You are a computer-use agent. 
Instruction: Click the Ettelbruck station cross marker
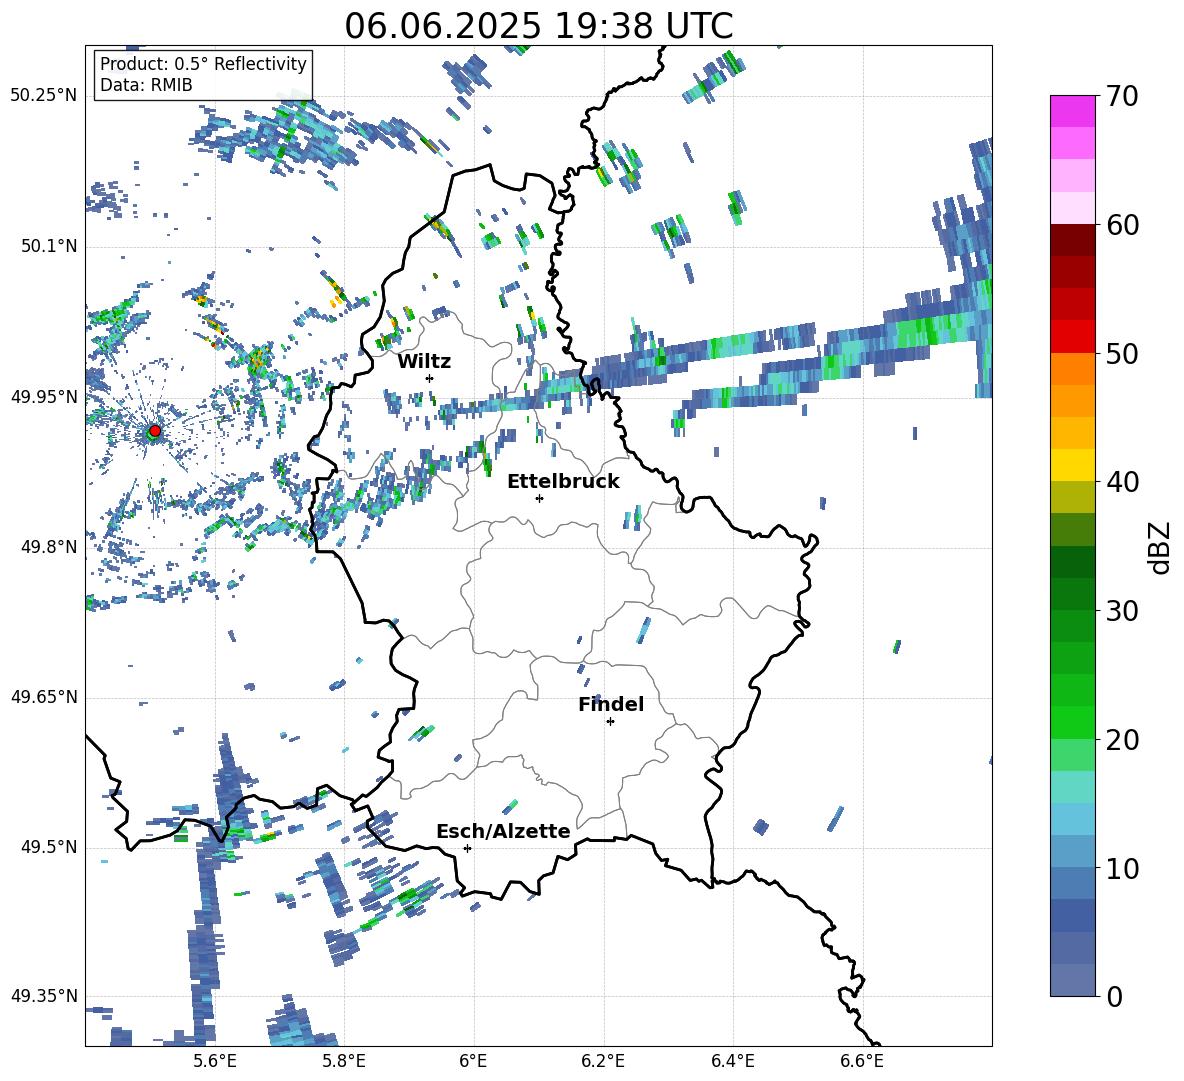[x=539, y=498]
